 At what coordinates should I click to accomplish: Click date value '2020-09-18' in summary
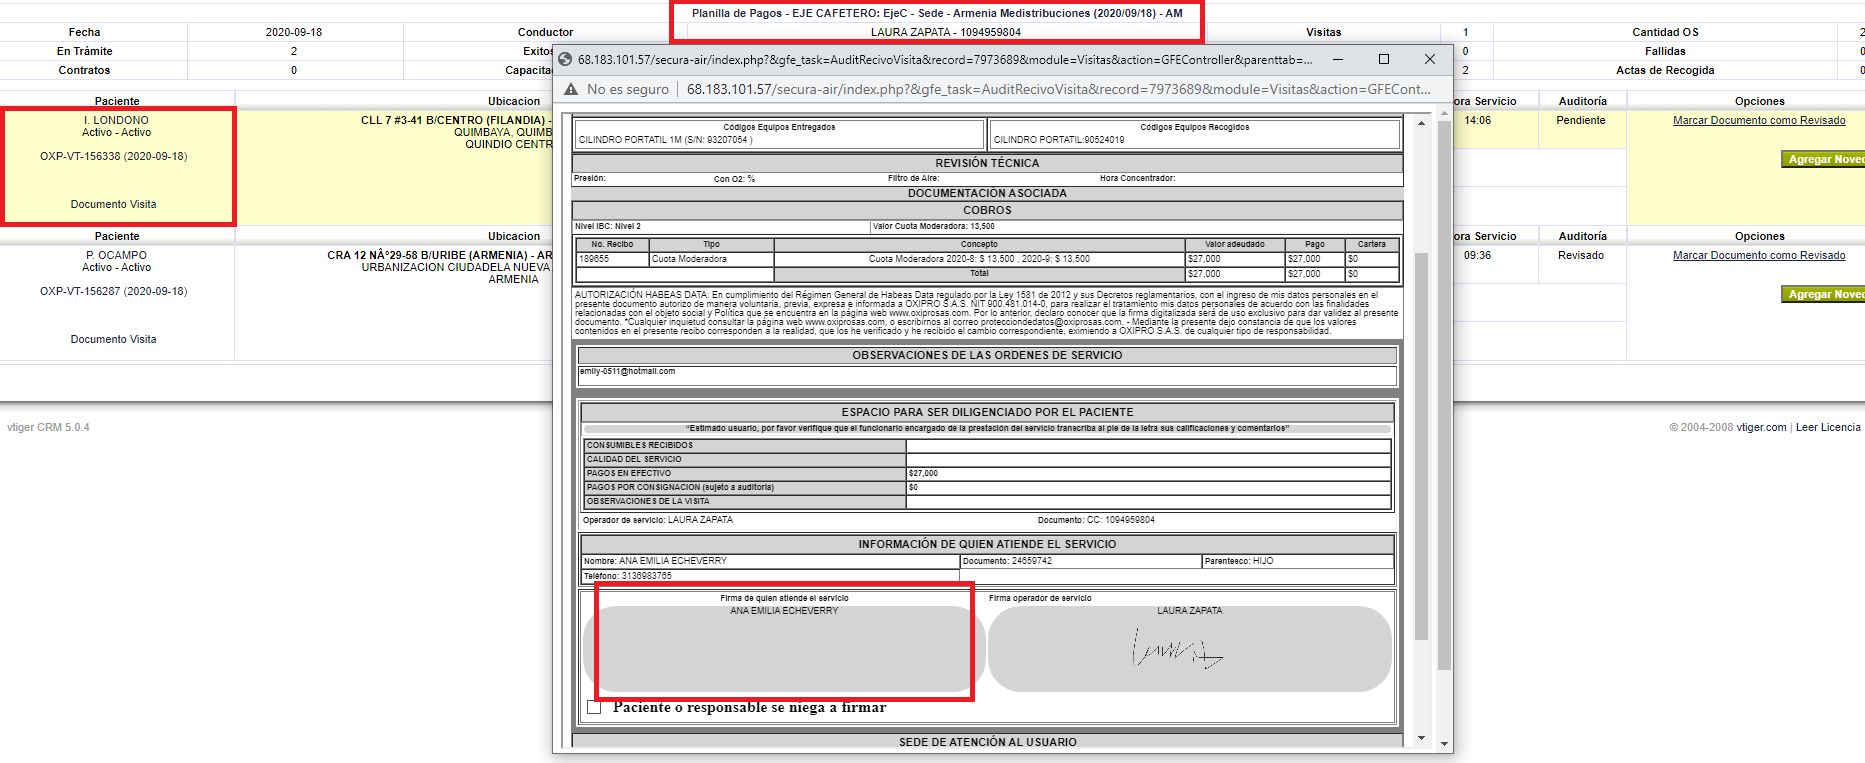294,32
